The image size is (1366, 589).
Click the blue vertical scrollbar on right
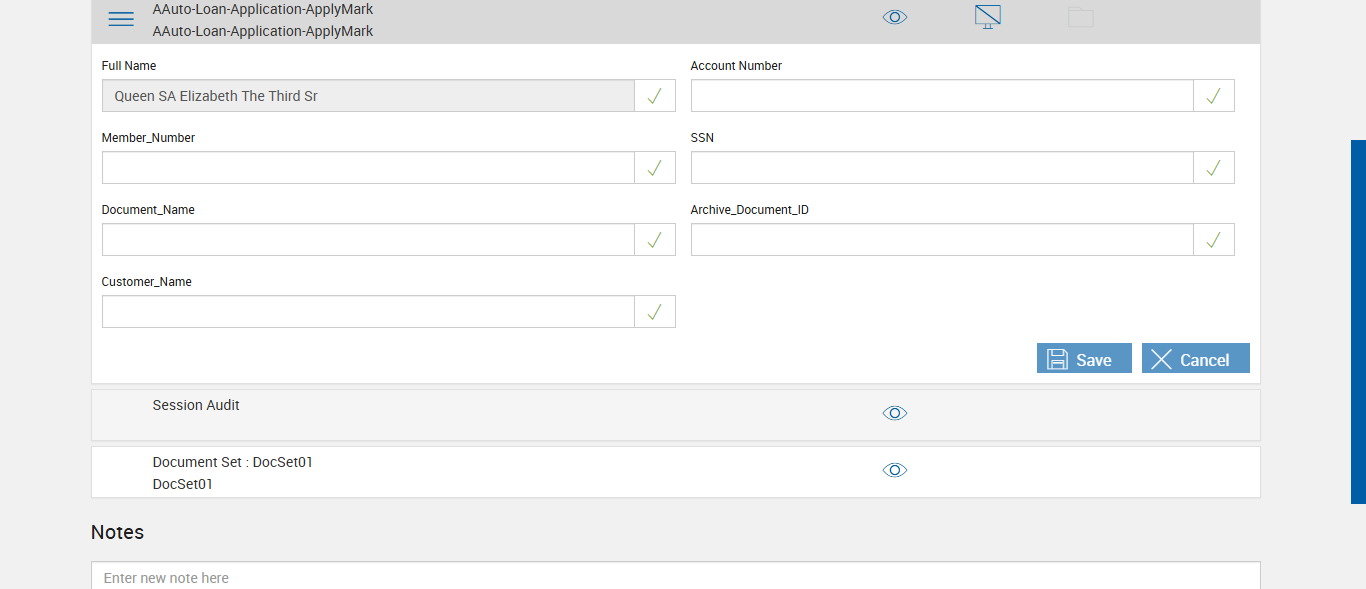pos(1358,320)
